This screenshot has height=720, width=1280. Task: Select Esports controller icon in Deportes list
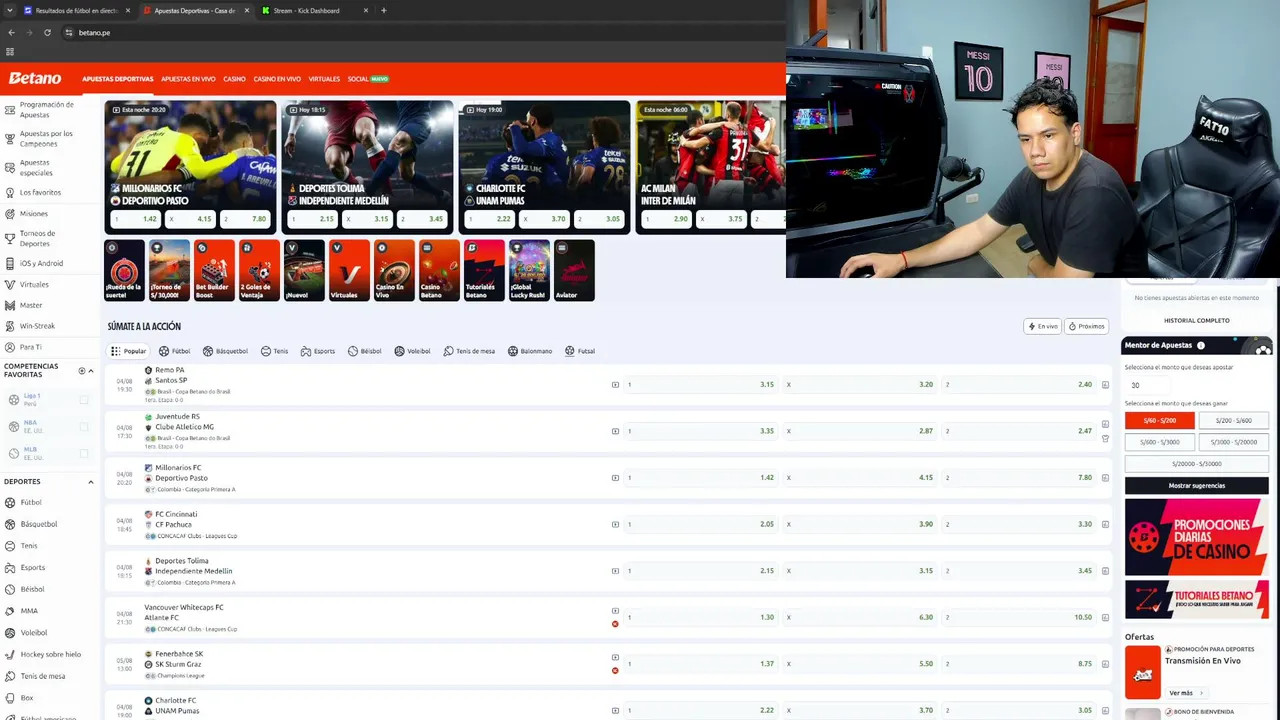(x=10, y=568)
